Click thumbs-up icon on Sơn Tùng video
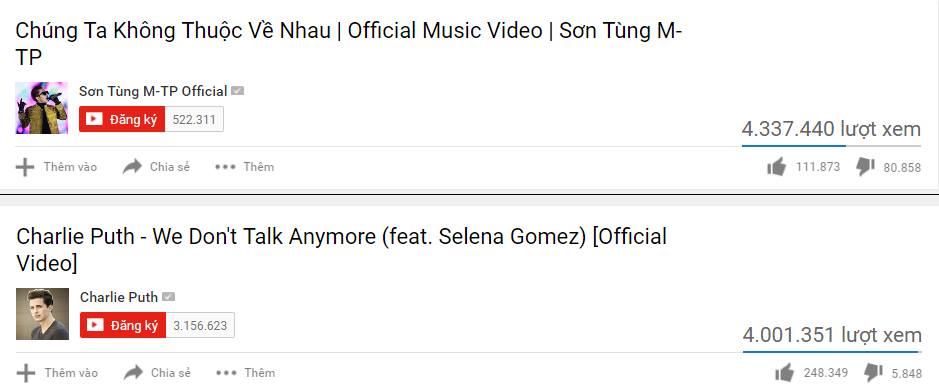Image resolution: width=939 pixels, height=390 pixels. (x=776, y=167)
